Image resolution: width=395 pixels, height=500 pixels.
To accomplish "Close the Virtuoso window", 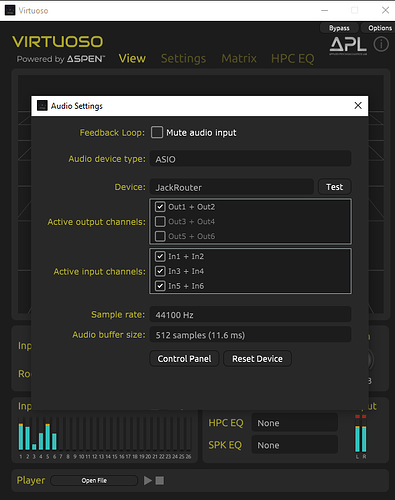I will (385, 10).
